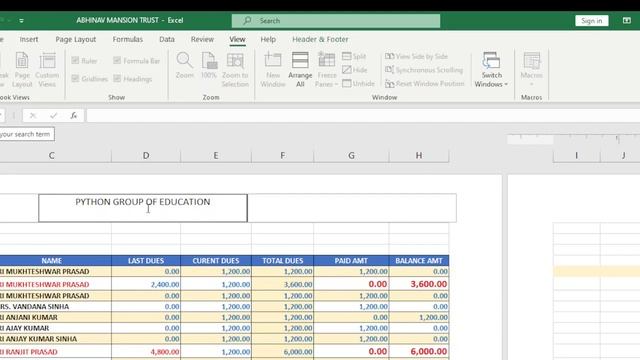The height and width of the screenshot is (360, 640).
Task: Open the Insert tab
Action: (29, 39)
